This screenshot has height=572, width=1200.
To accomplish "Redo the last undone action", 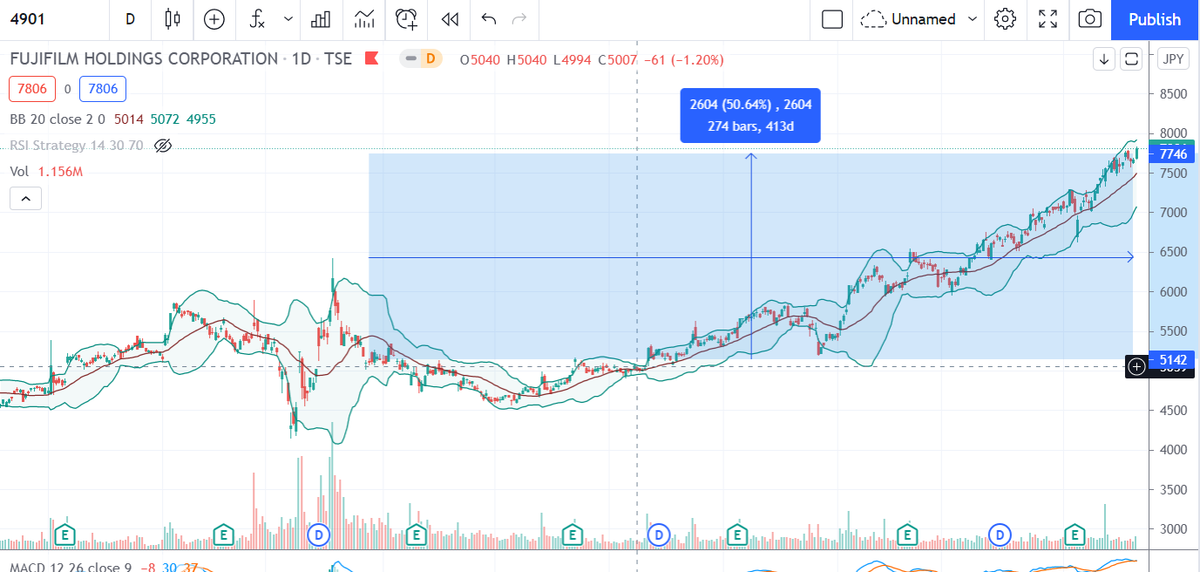I will click(518, 19).
